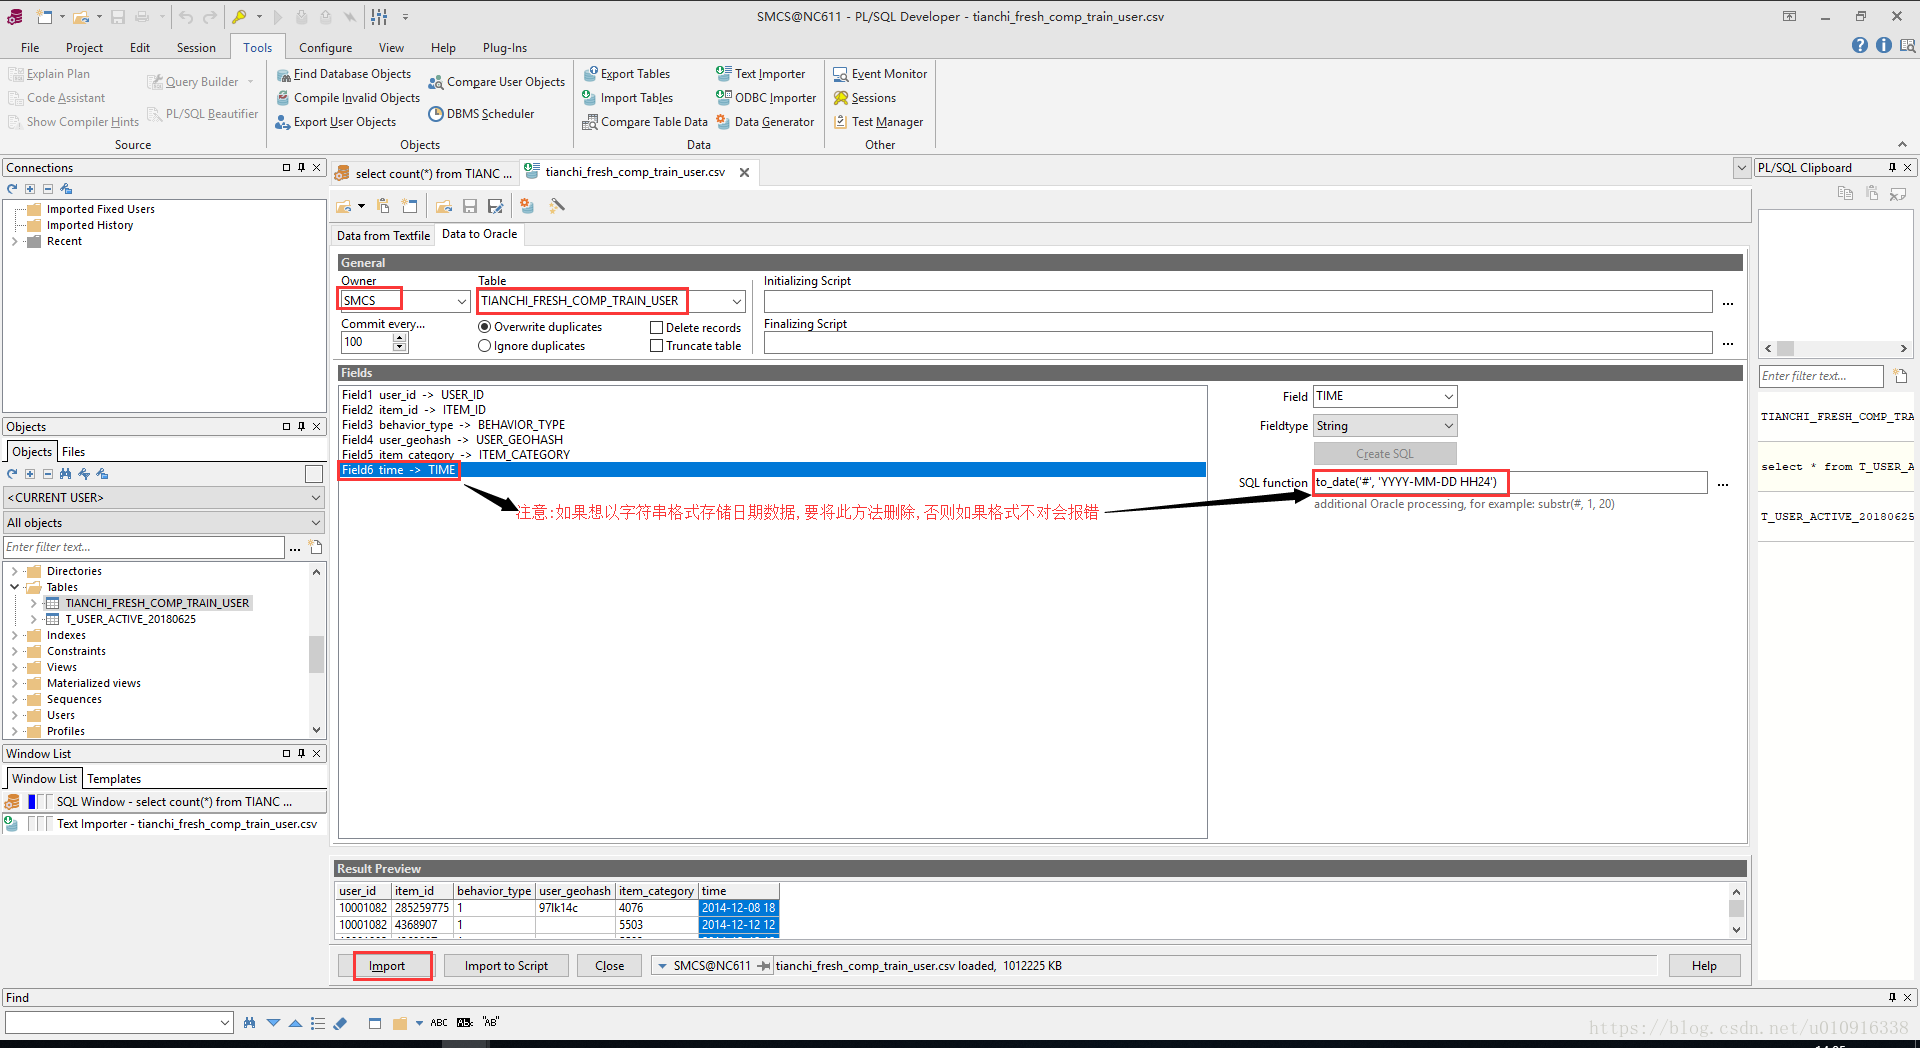This screenshot has height=1048, width=1920.
Task: Click Result Preview vertical scrollbar down arrow
Action: point(1736,930)
